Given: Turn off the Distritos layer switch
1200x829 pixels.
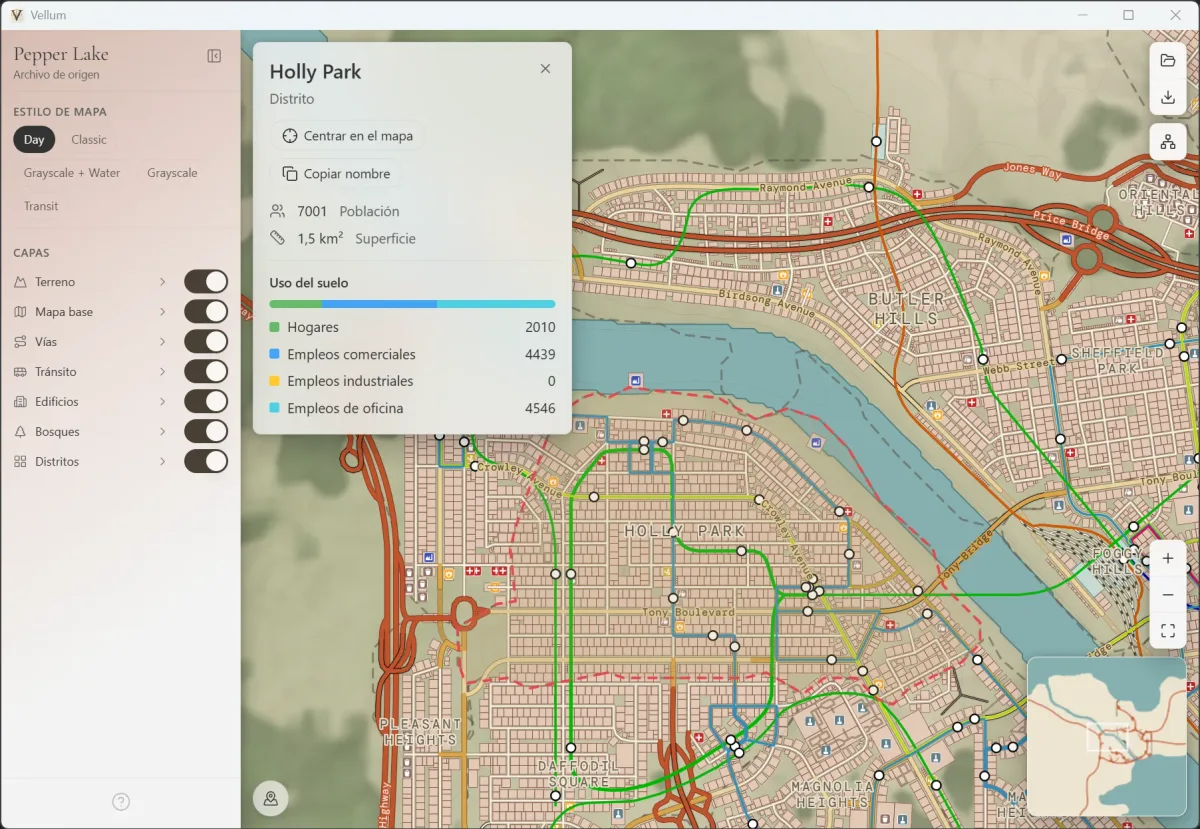Looking at the screenshot, I should click(206, 462).
